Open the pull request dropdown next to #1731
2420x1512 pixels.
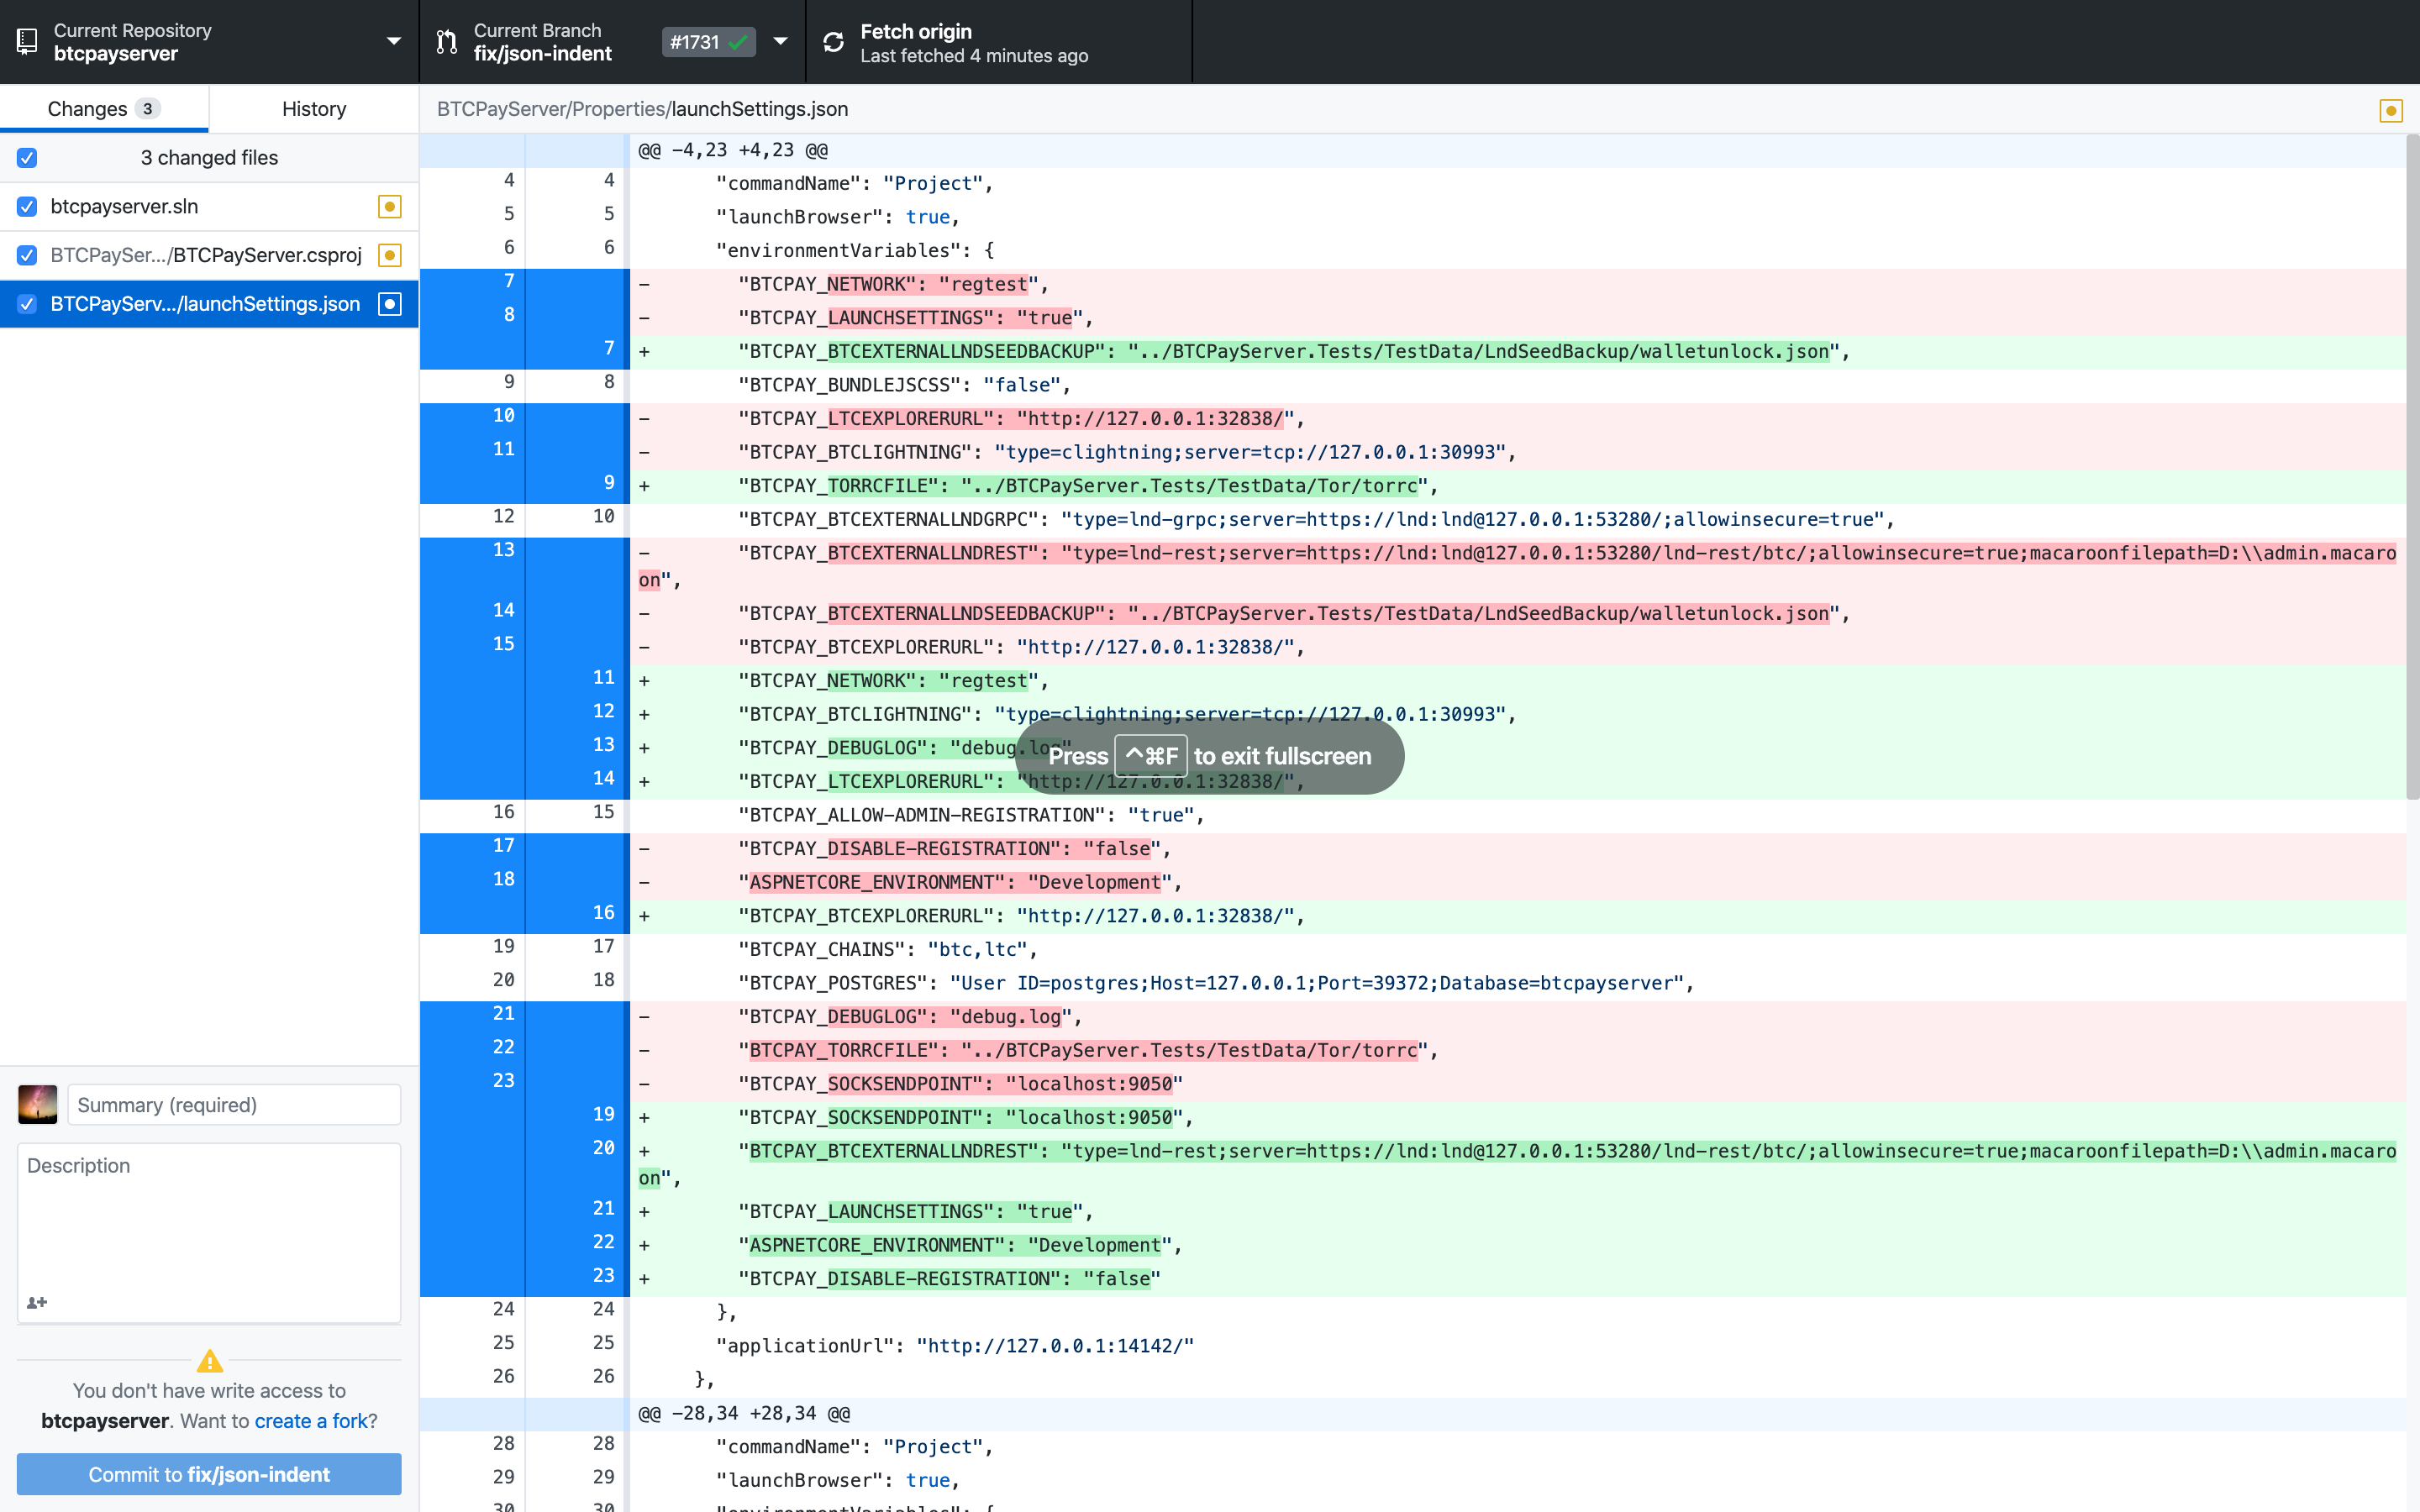click(779, 41)
